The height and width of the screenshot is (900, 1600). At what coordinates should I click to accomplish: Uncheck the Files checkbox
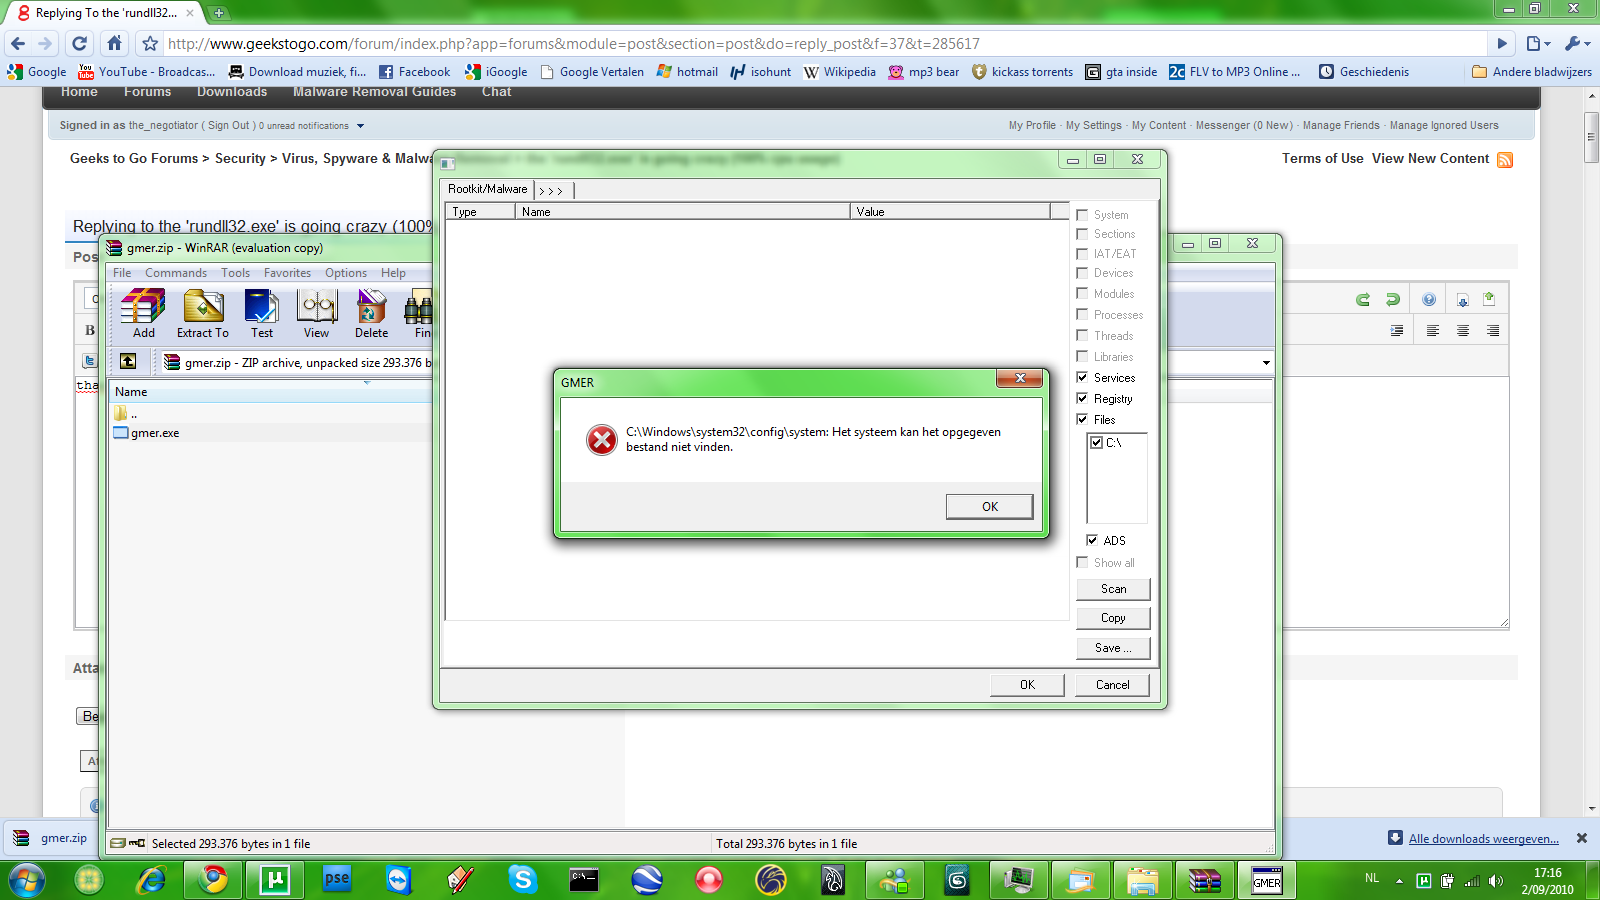(x=1082, y=420)
